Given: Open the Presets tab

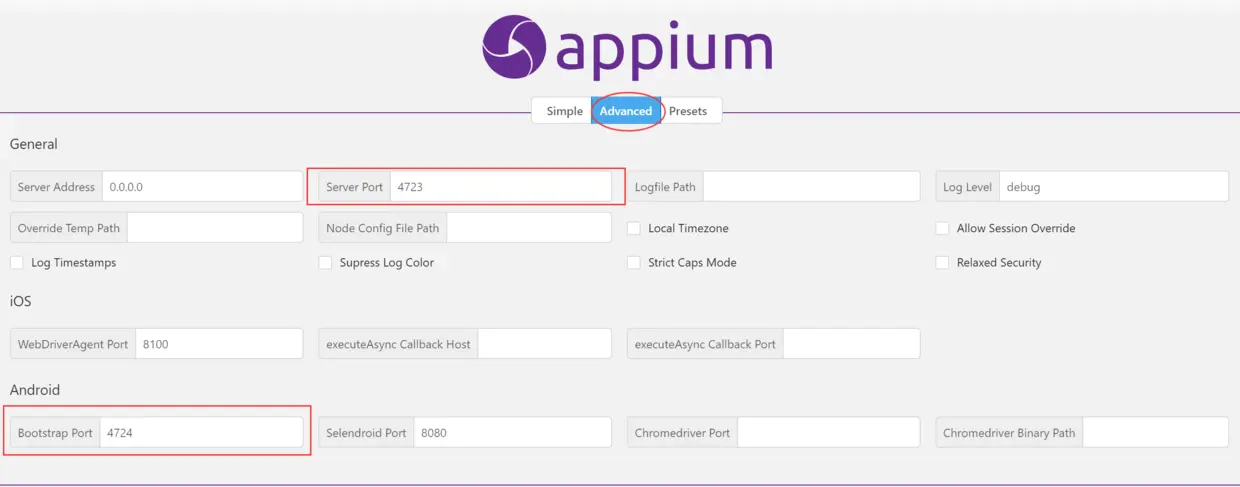Looking at the screenshot, I should [x=688, y=111].
